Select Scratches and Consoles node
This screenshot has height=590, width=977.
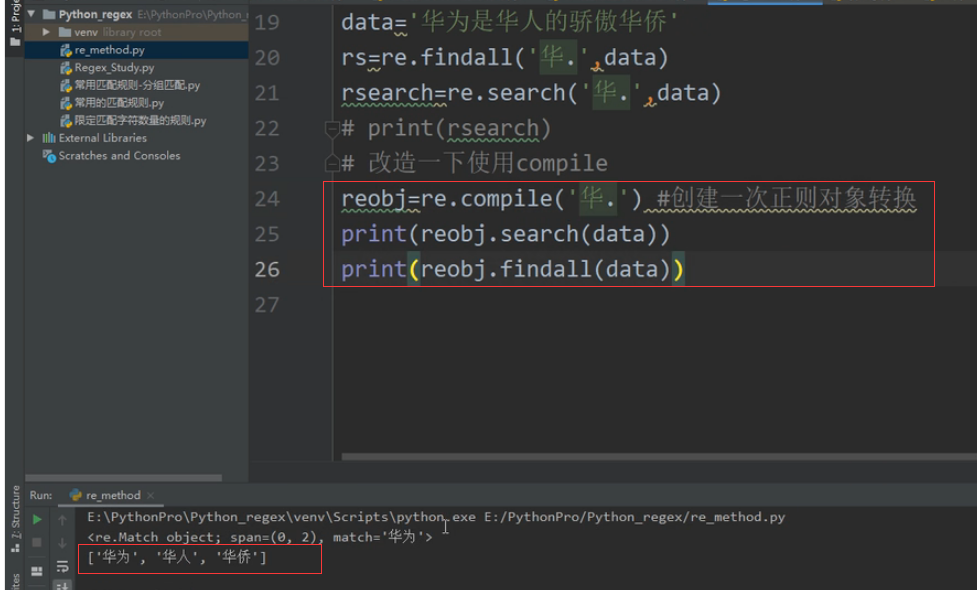(119, 156)
